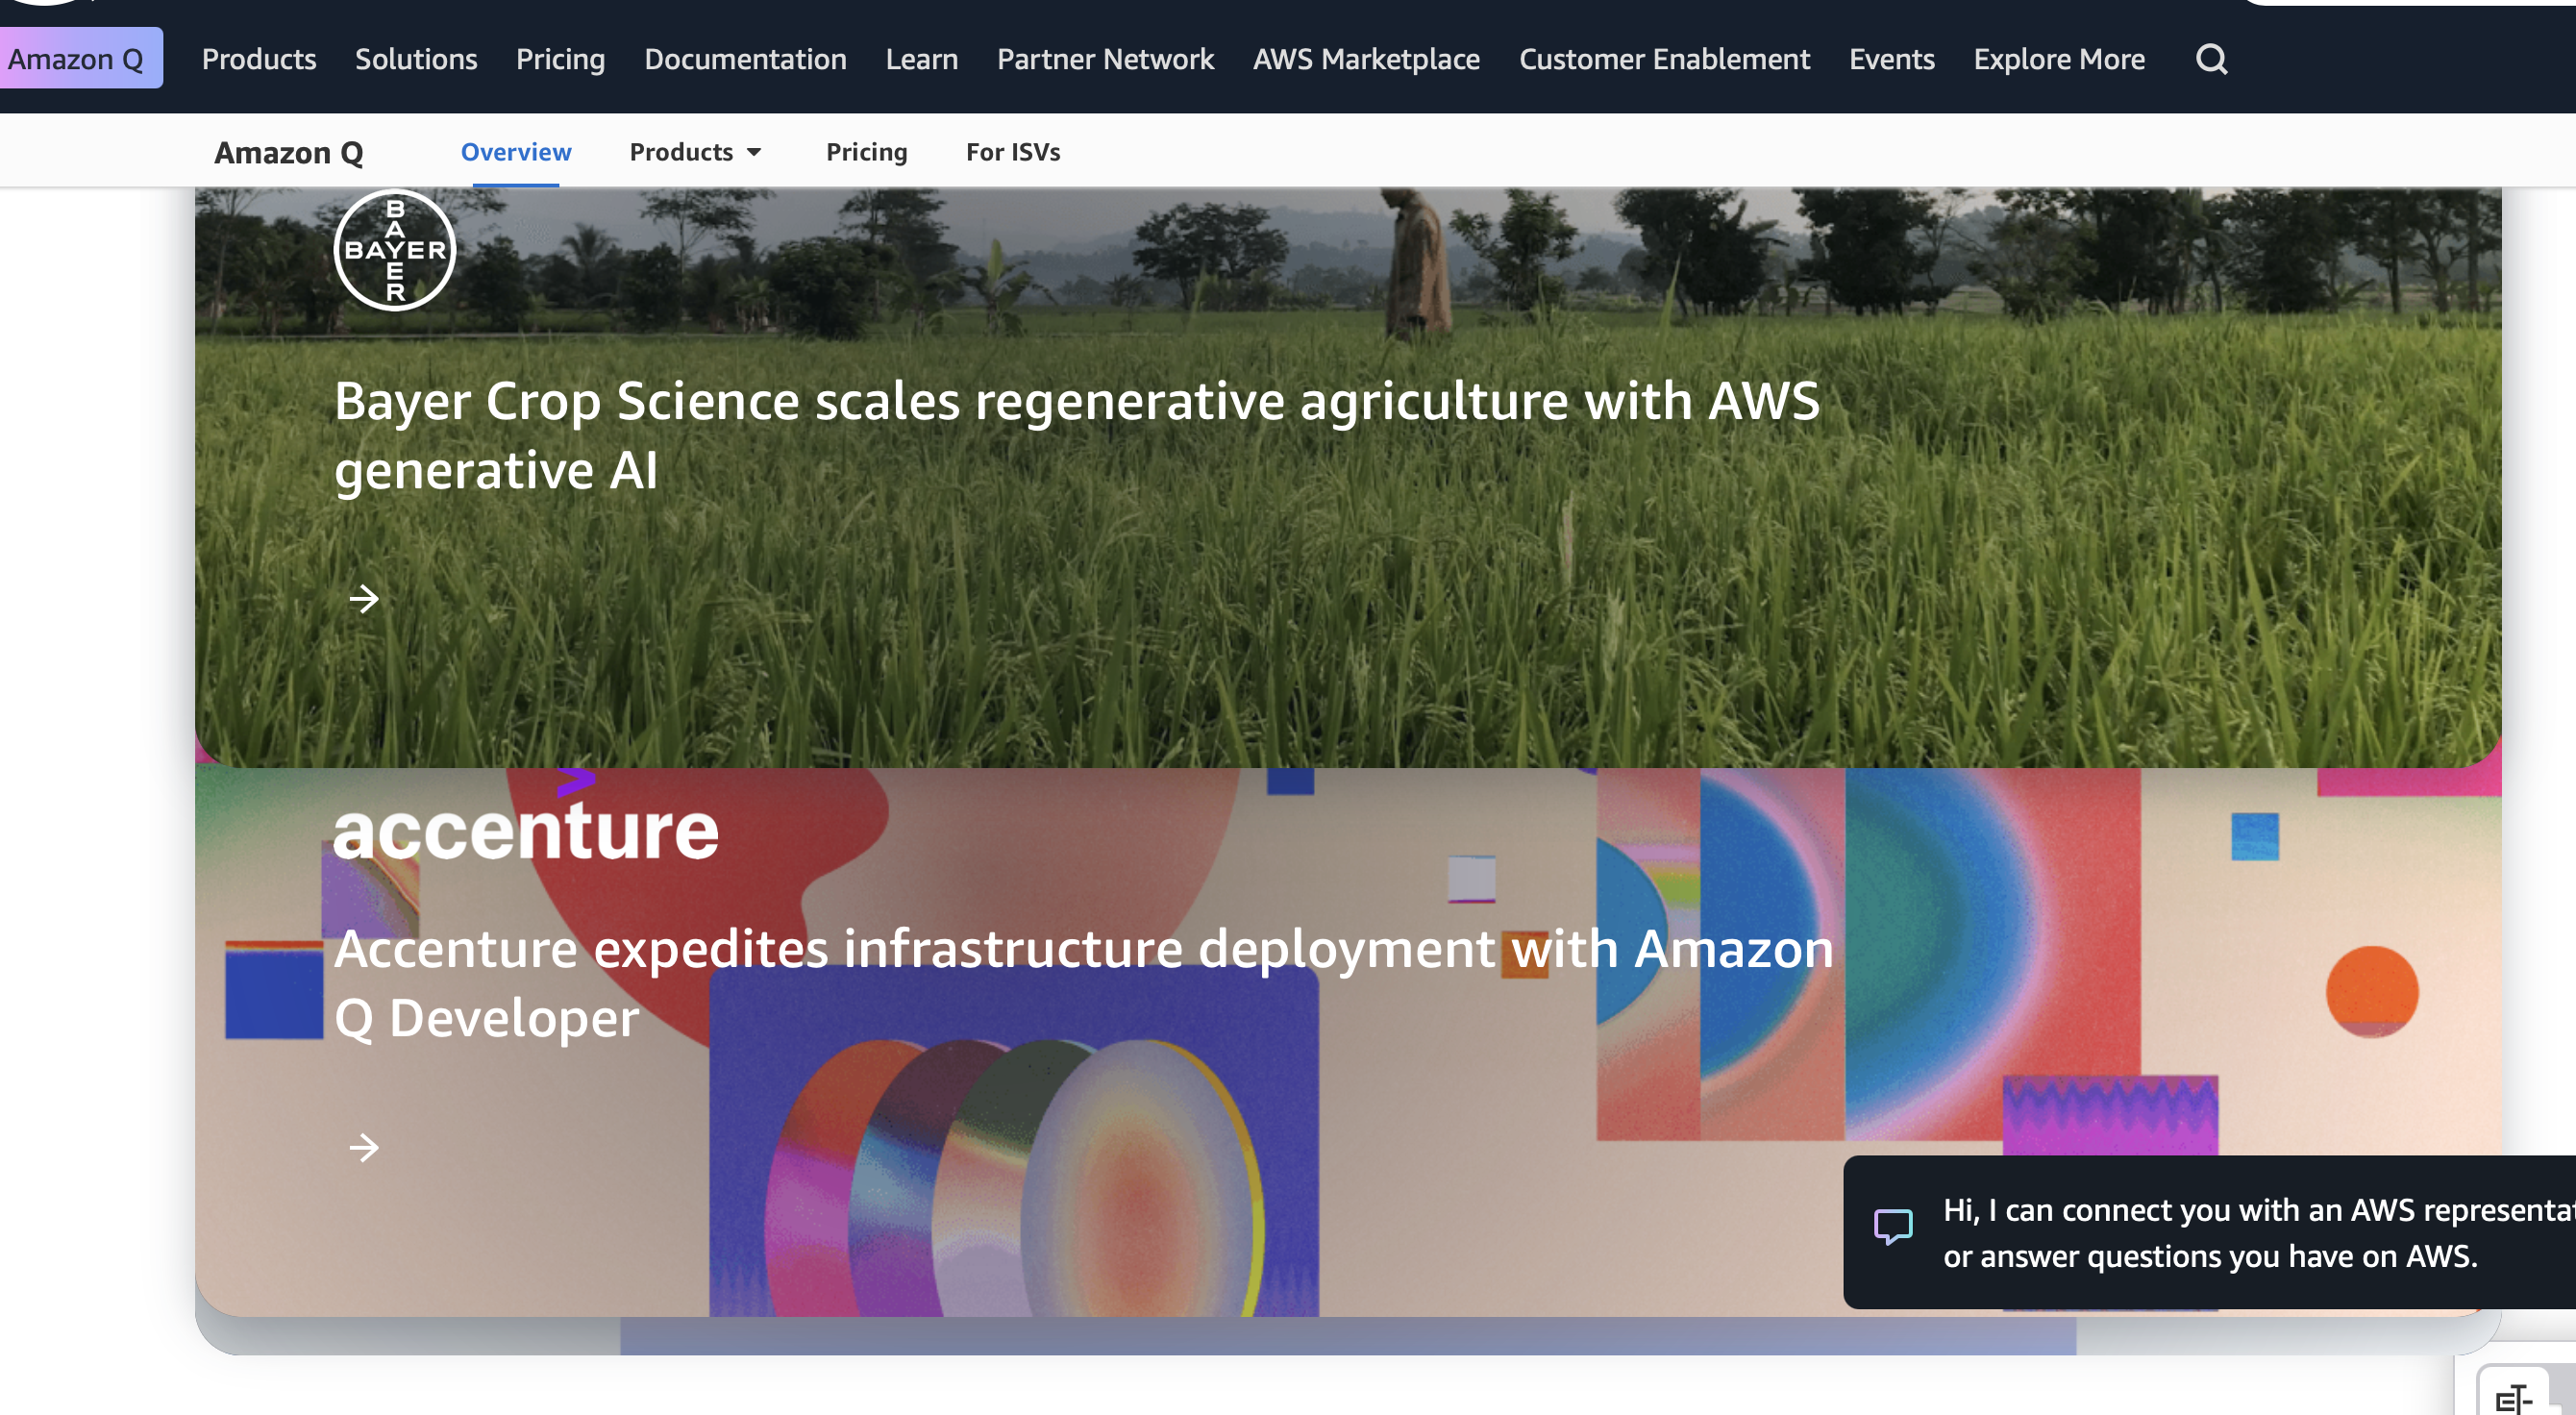Go to Pricing in the Amazon Q subnav
2576x1415 pixels.
[x=866, y=152]
